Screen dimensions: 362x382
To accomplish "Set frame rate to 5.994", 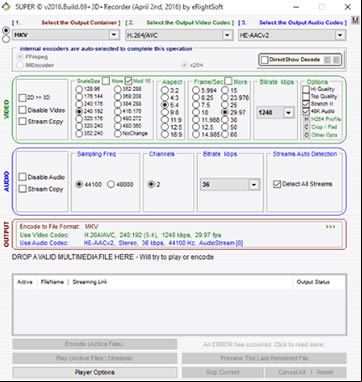I will (x=196, y=90).
